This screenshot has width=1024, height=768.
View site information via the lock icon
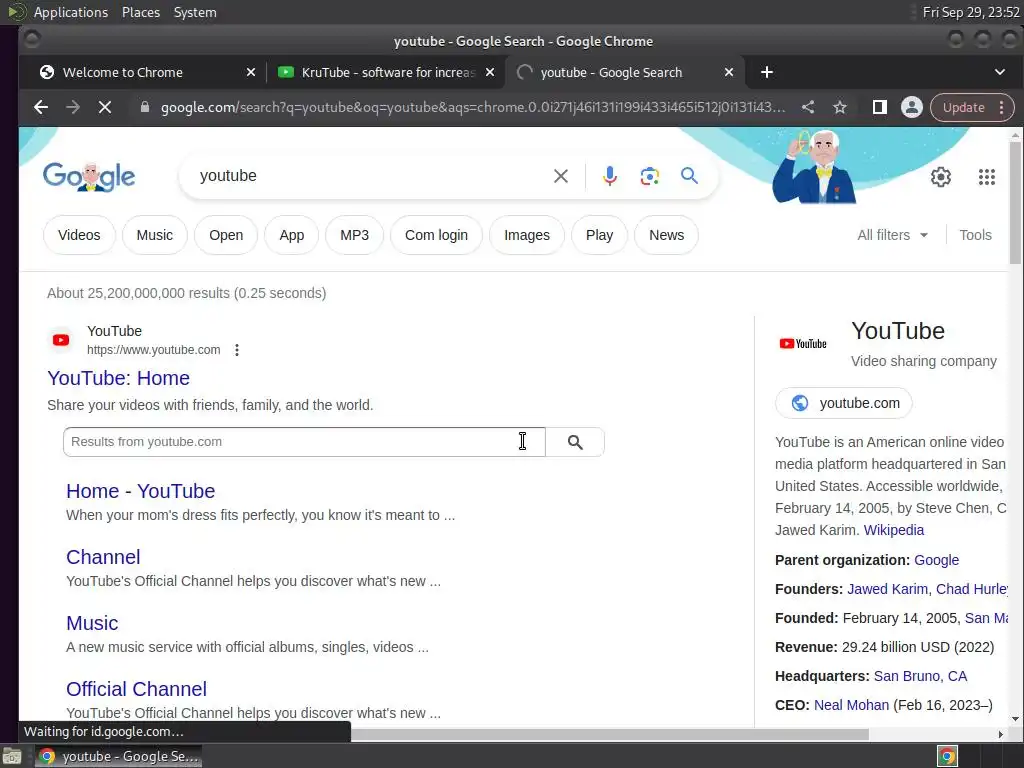[145, 107]
